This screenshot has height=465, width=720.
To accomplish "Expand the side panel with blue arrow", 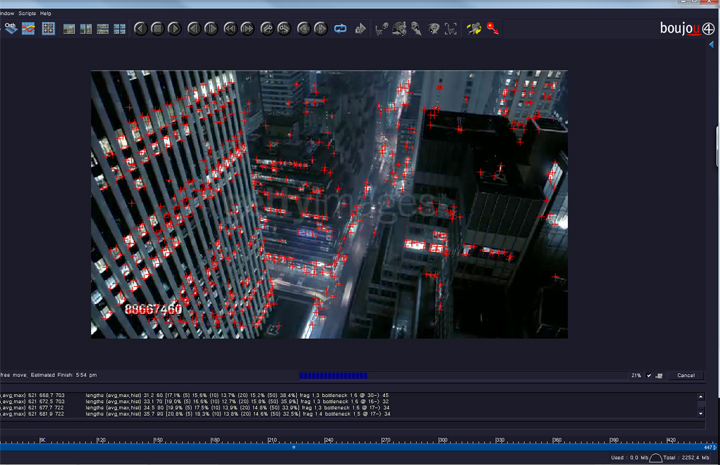I will pos(711,45).
